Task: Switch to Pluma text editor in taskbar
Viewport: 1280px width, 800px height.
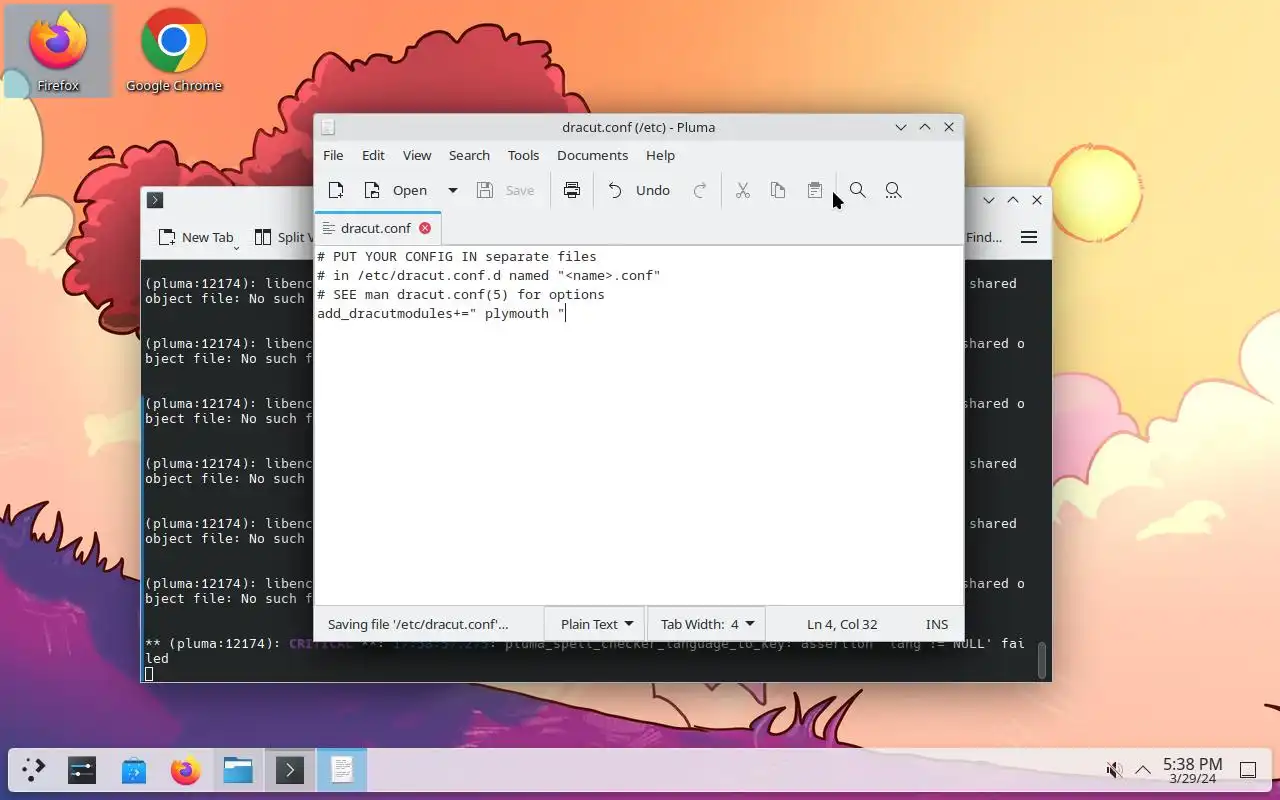Action: click(x=342, y=770)
